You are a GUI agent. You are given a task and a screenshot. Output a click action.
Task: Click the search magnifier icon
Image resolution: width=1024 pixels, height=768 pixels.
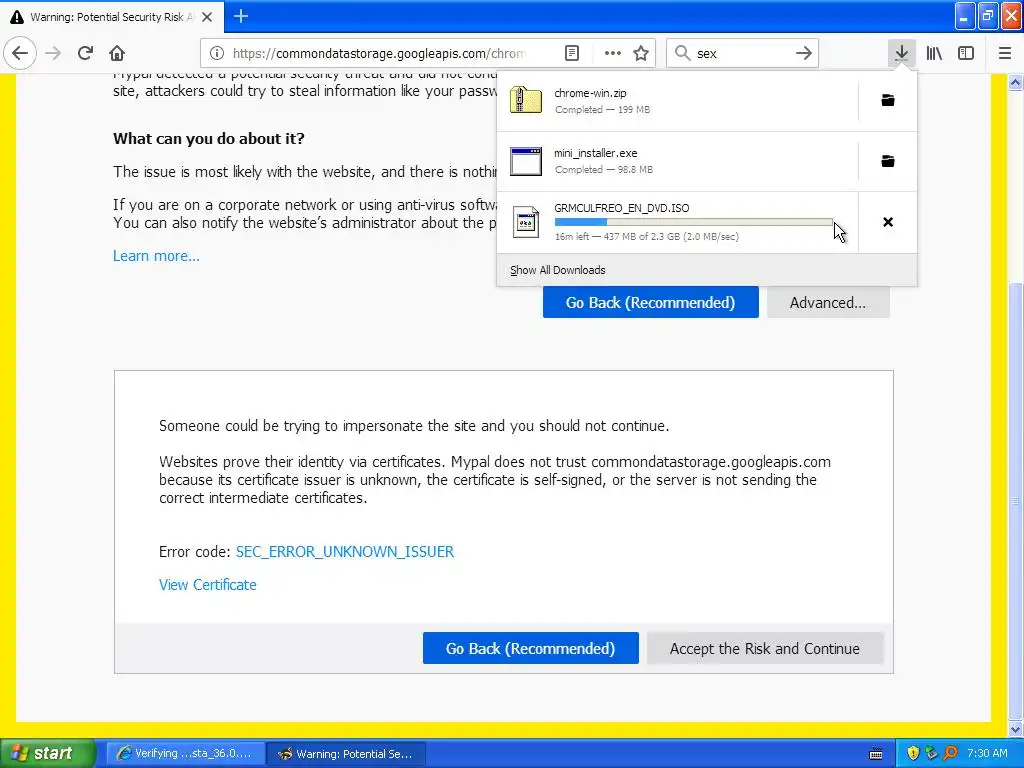[682, 53]
